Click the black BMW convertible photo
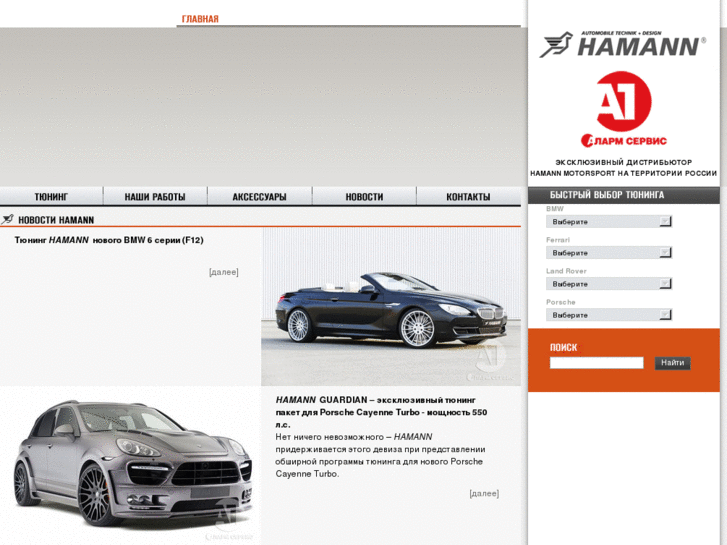The image size is (727, 545). point(391,307)
